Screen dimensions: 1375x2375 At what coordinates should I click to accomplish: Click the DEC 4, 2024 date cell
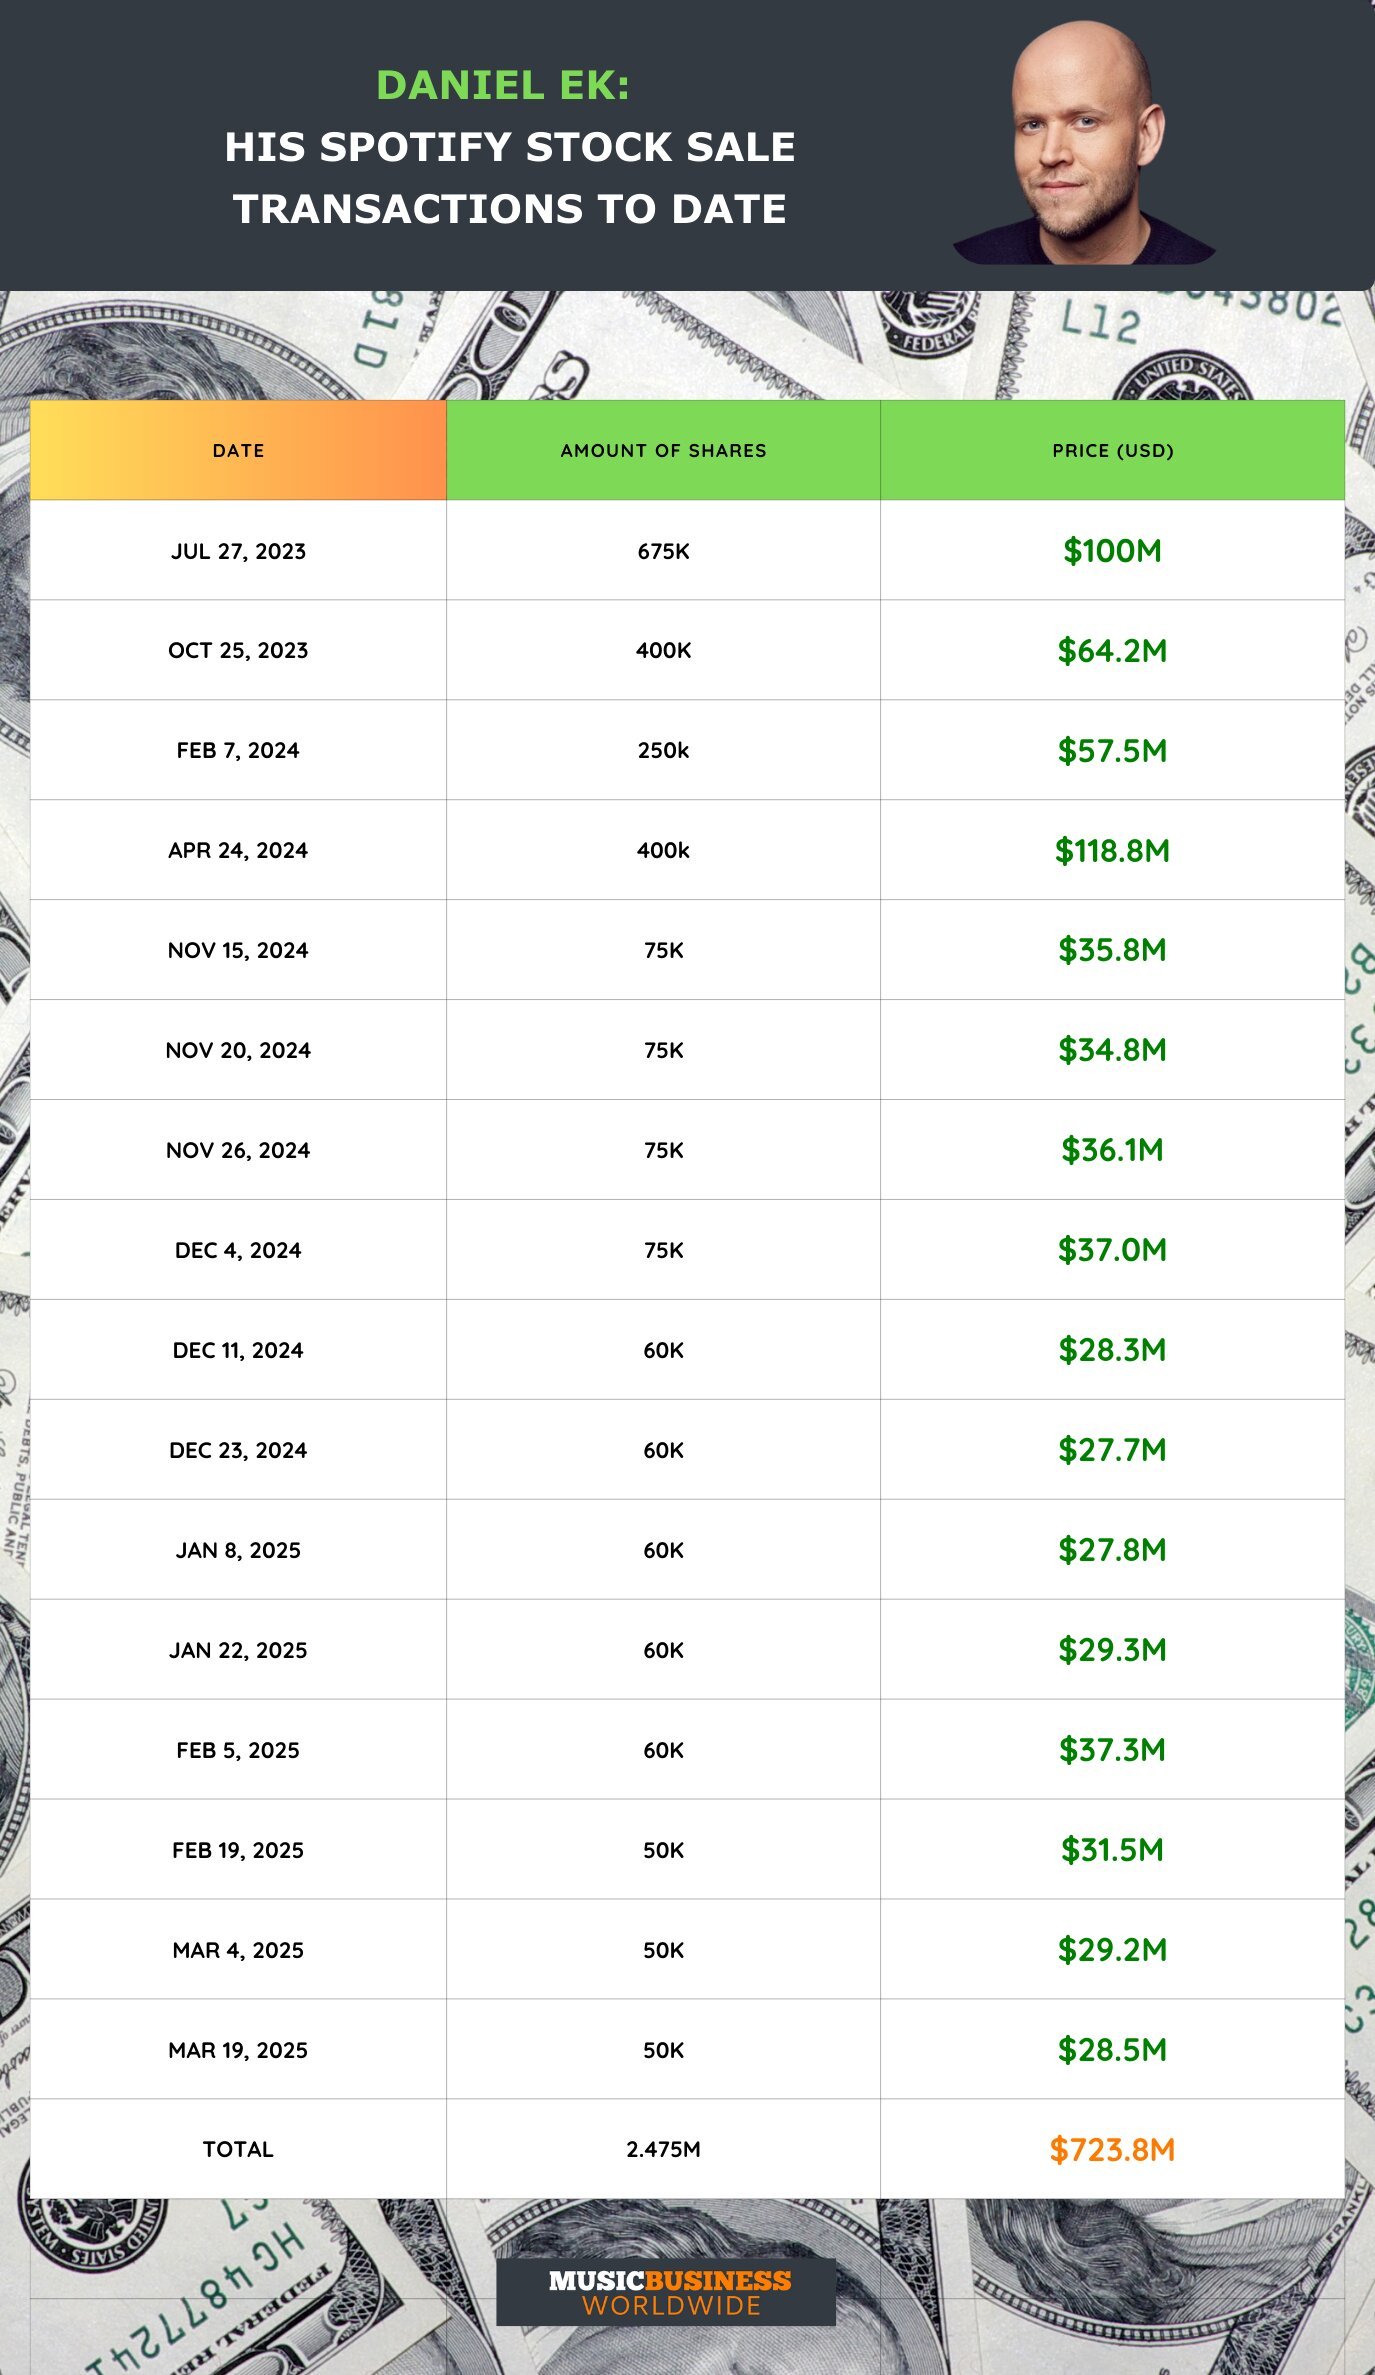coord(238,1251)
